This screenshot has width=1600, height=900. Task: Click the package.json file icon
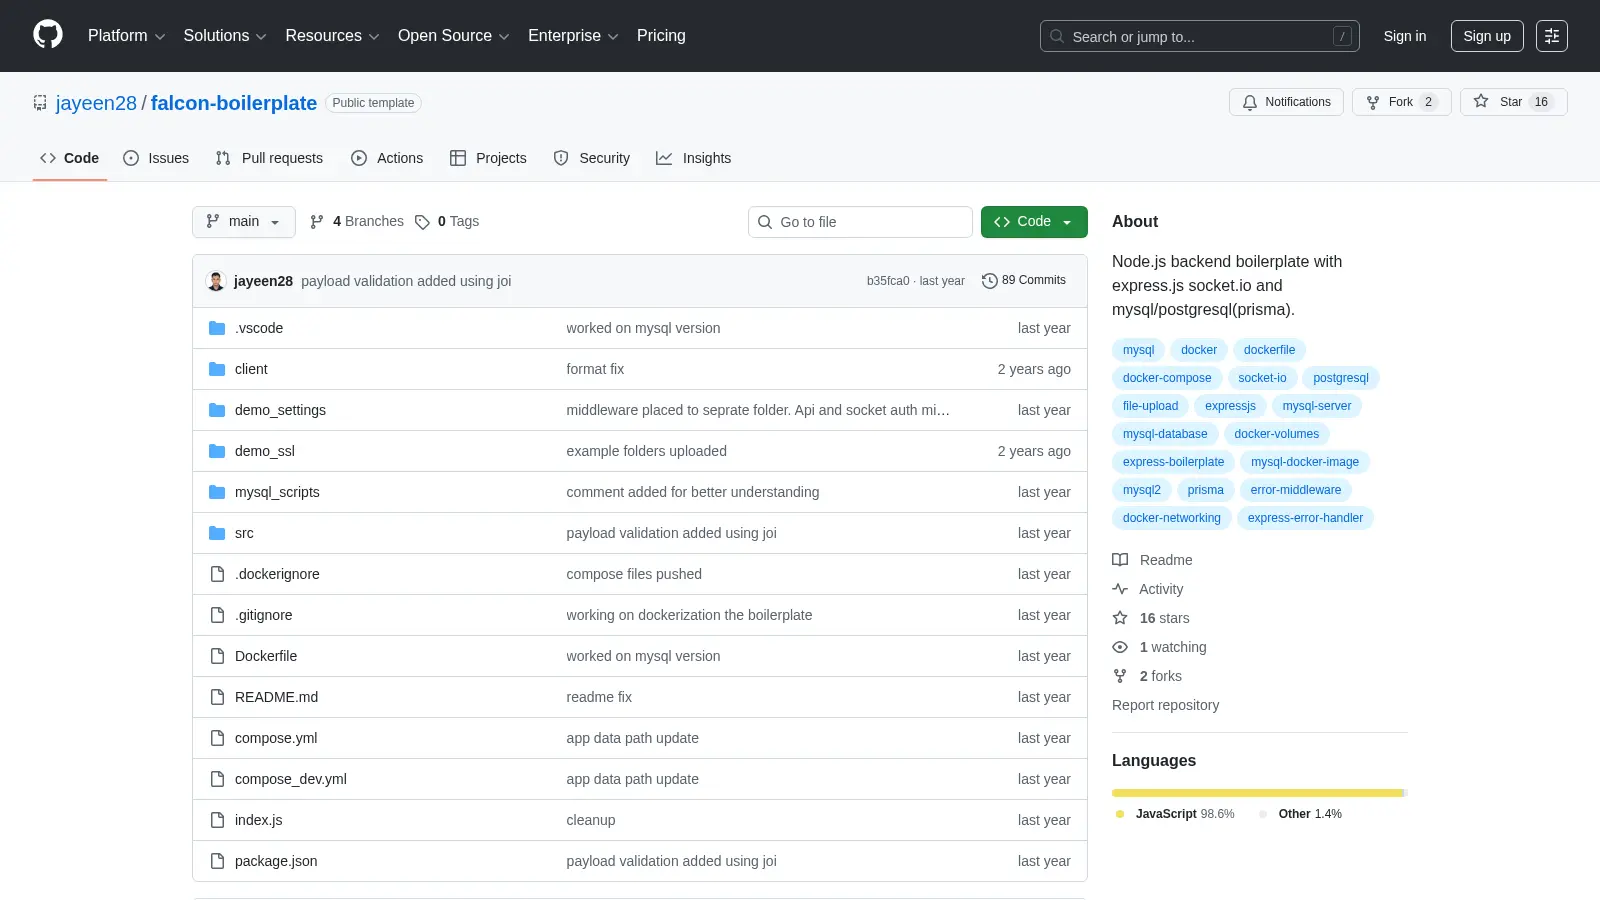pos(217,861)
